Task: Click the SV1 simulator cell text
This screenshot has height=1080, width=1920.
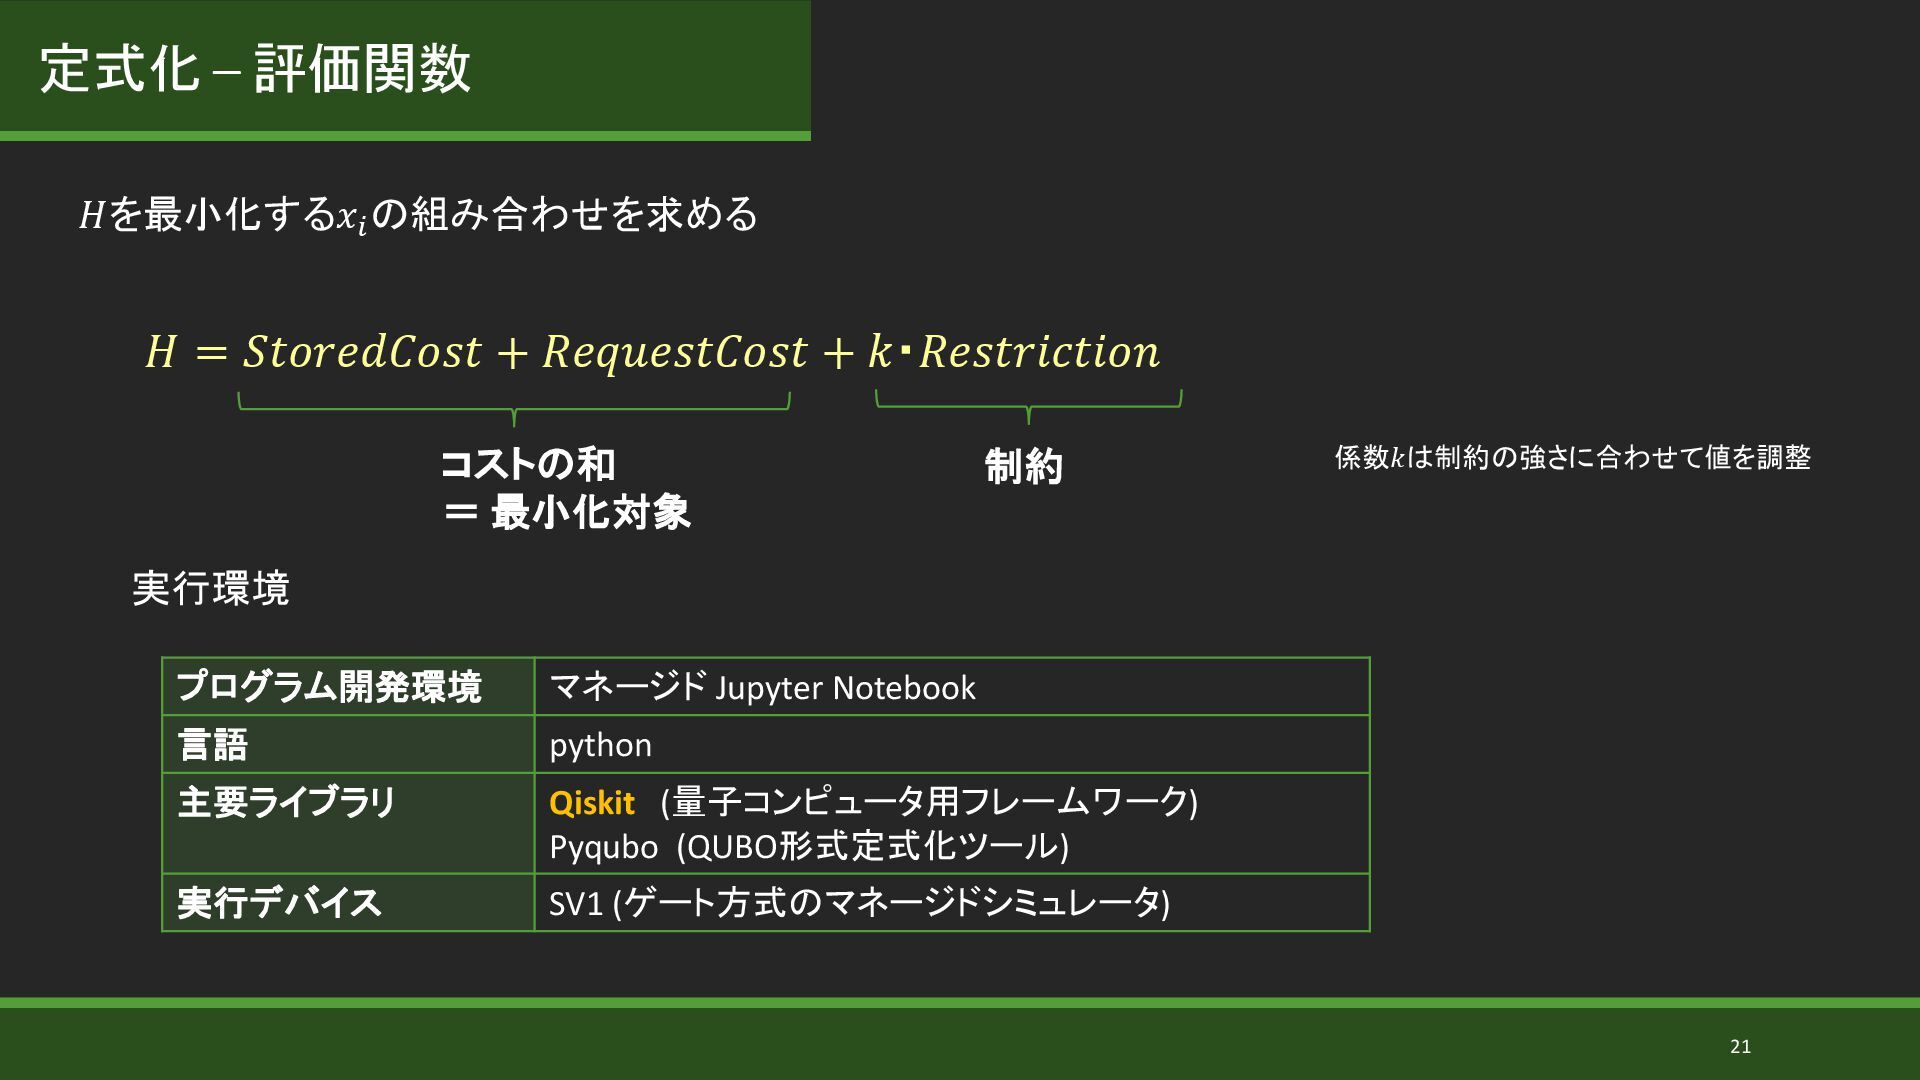Action: [859, 903]
